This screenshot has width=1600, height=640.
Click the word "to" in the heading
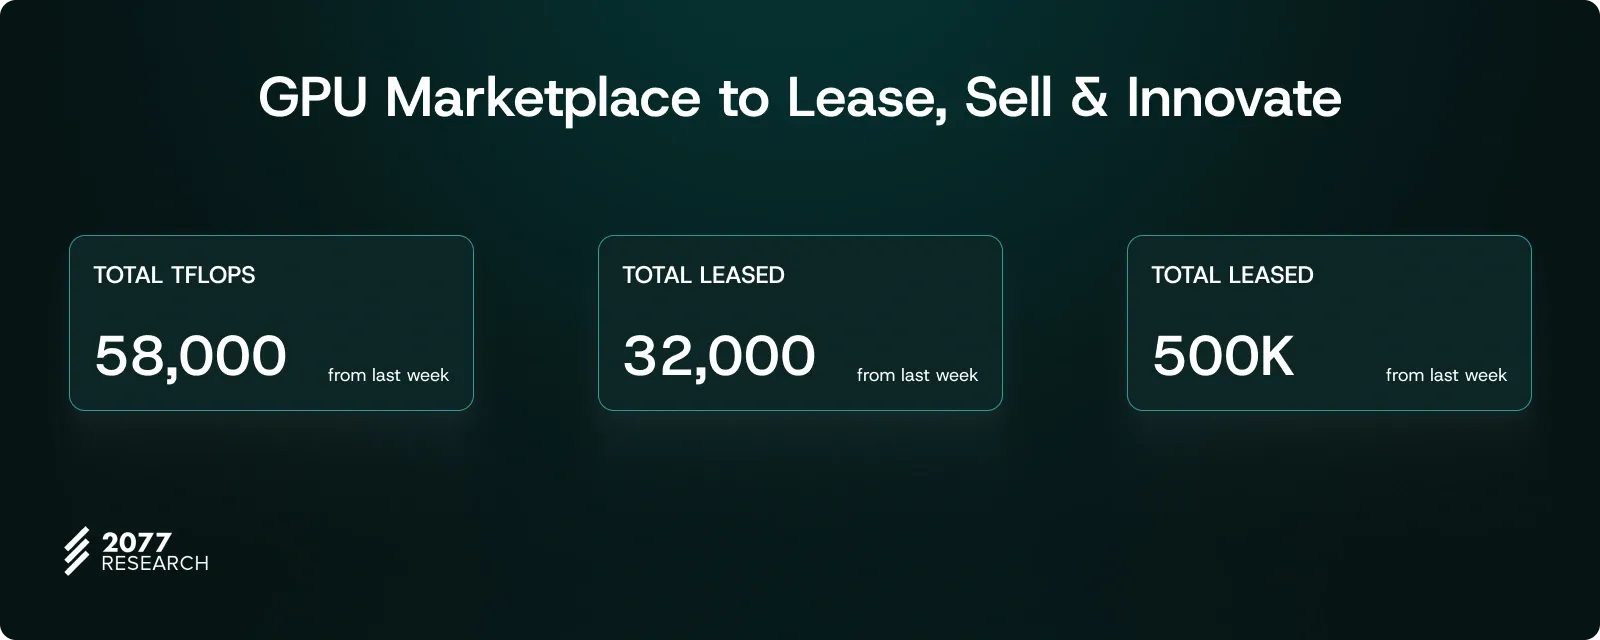pos(744,98)
